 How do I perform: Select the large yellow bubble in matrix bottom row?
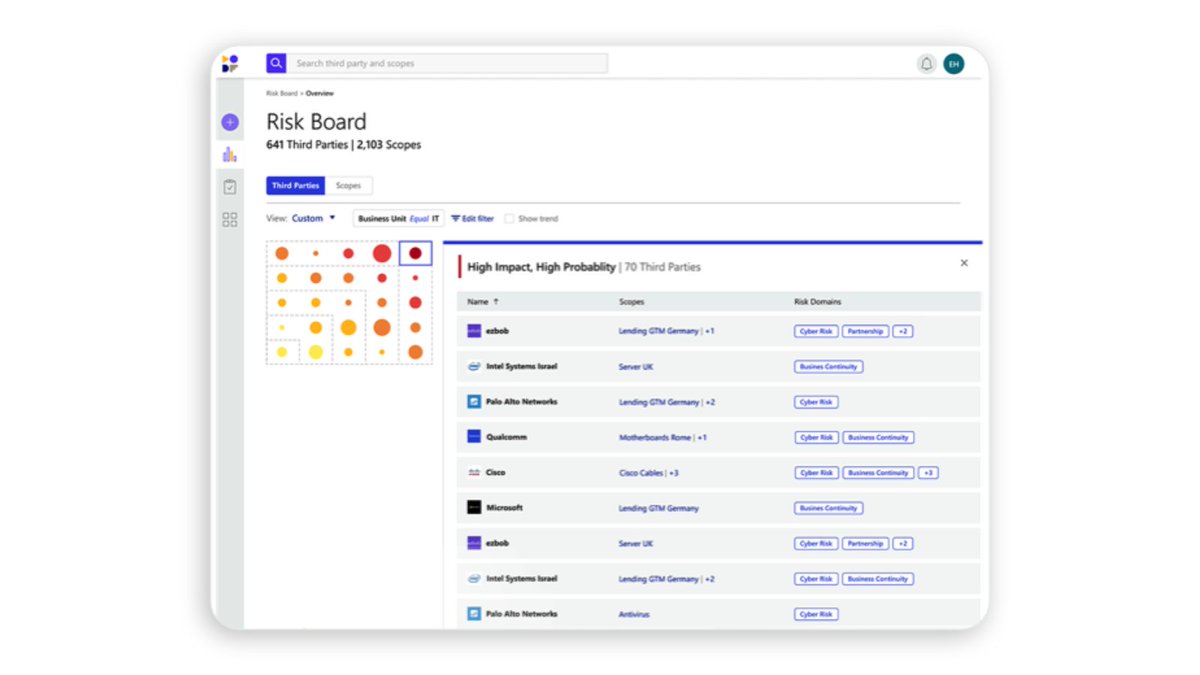tap(315, 351)
